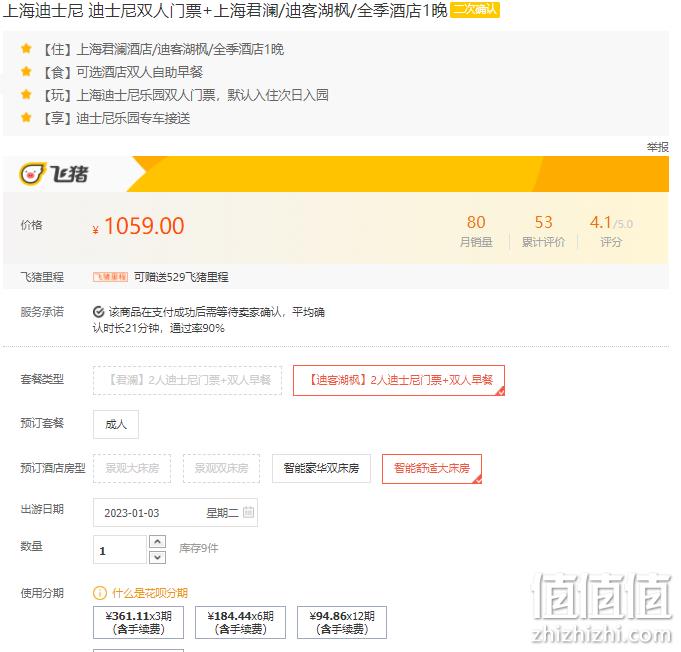This screenshot has height=652, width=681.
Task: Click the 80 月销量 sales figure
Action: coord(476,231)
